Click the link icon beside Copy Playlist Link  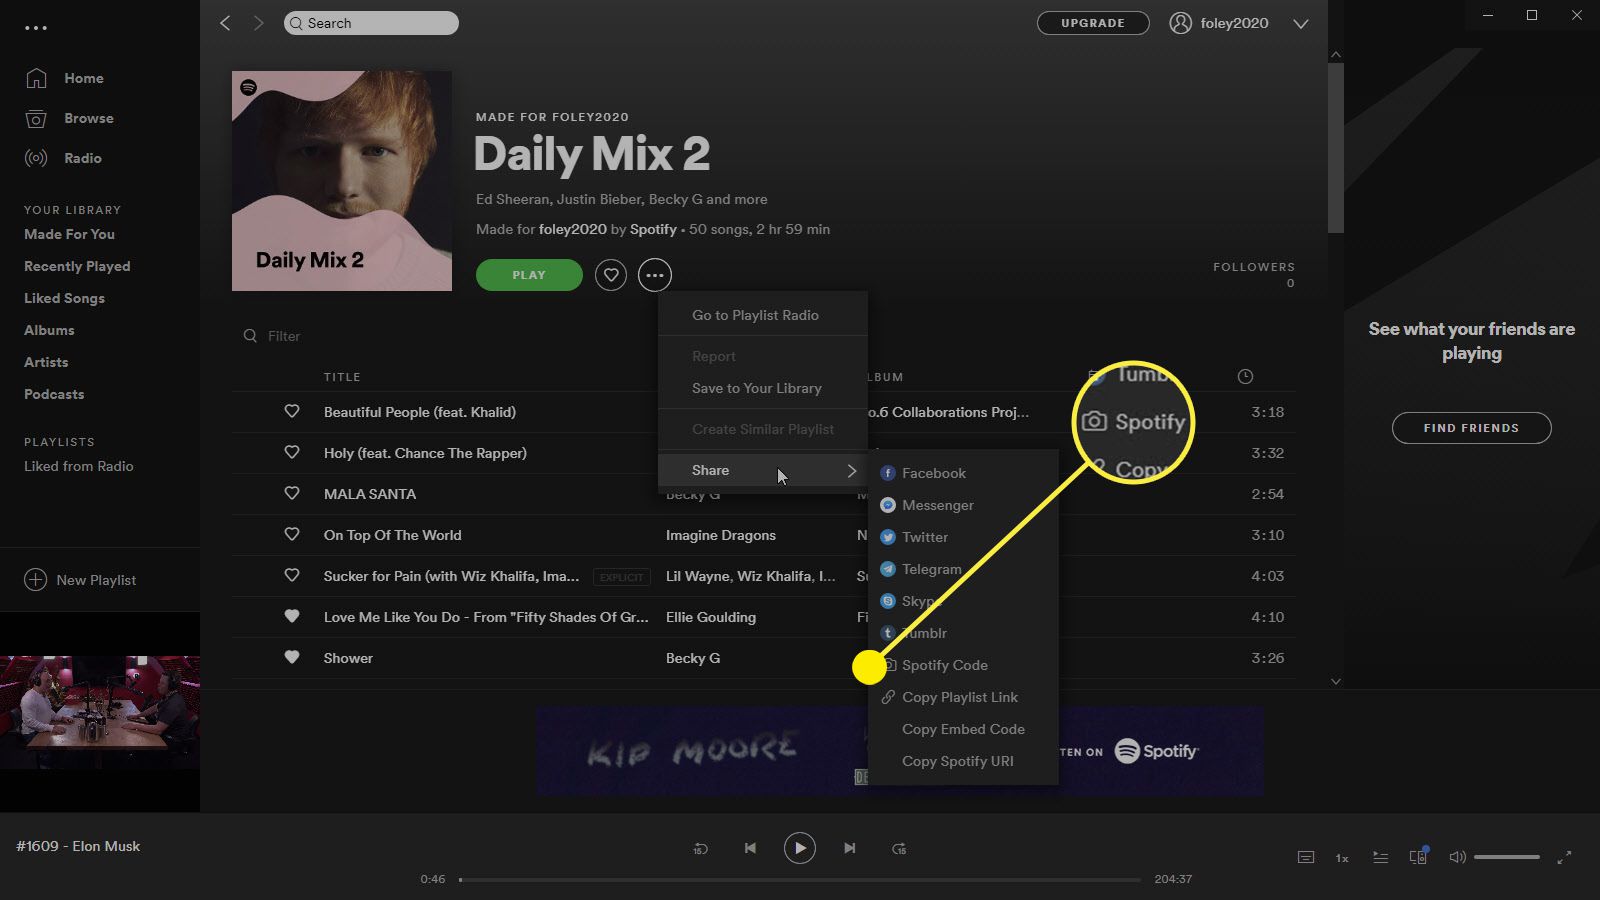click(x=887, y=697)
